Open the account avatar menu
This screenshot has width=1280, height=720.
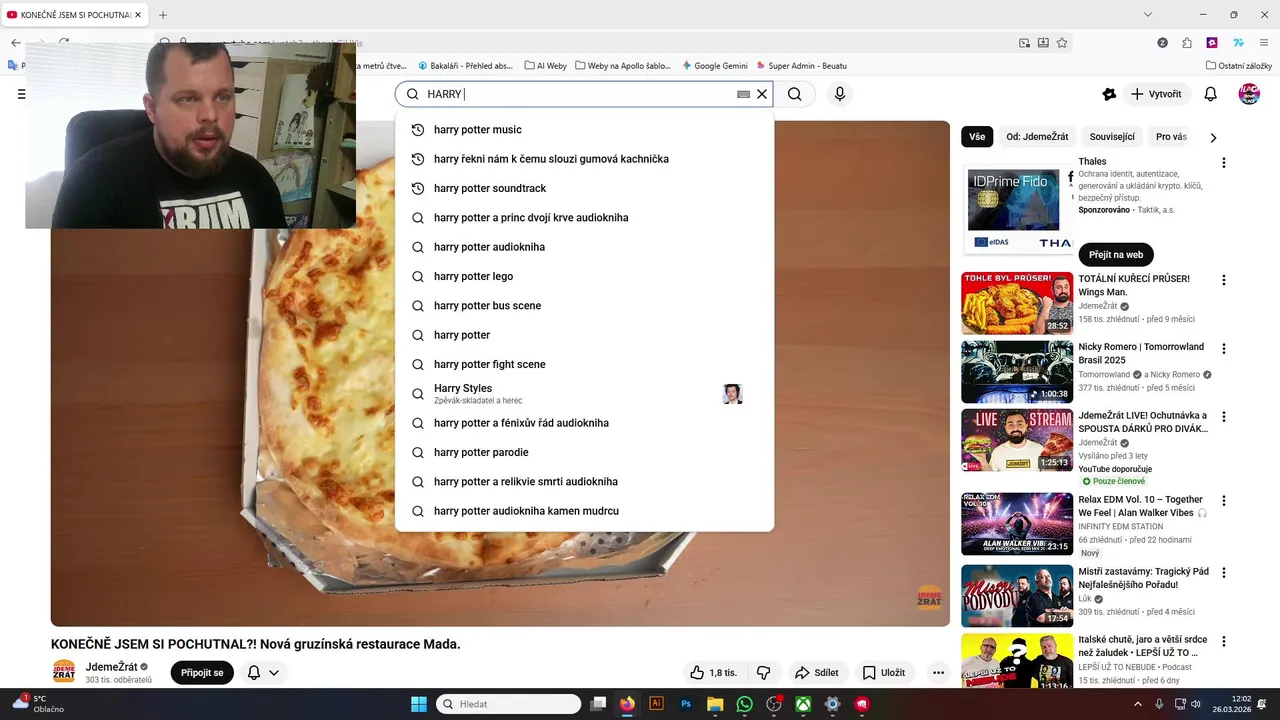point(1249,94)
